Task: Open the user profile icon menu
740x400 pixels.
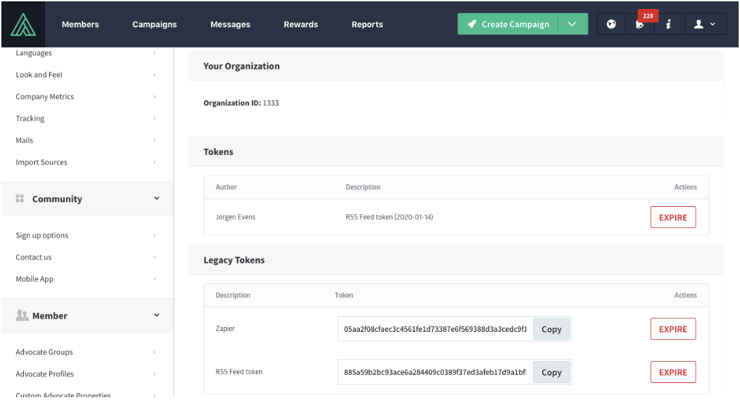Action: click(704, 24)
